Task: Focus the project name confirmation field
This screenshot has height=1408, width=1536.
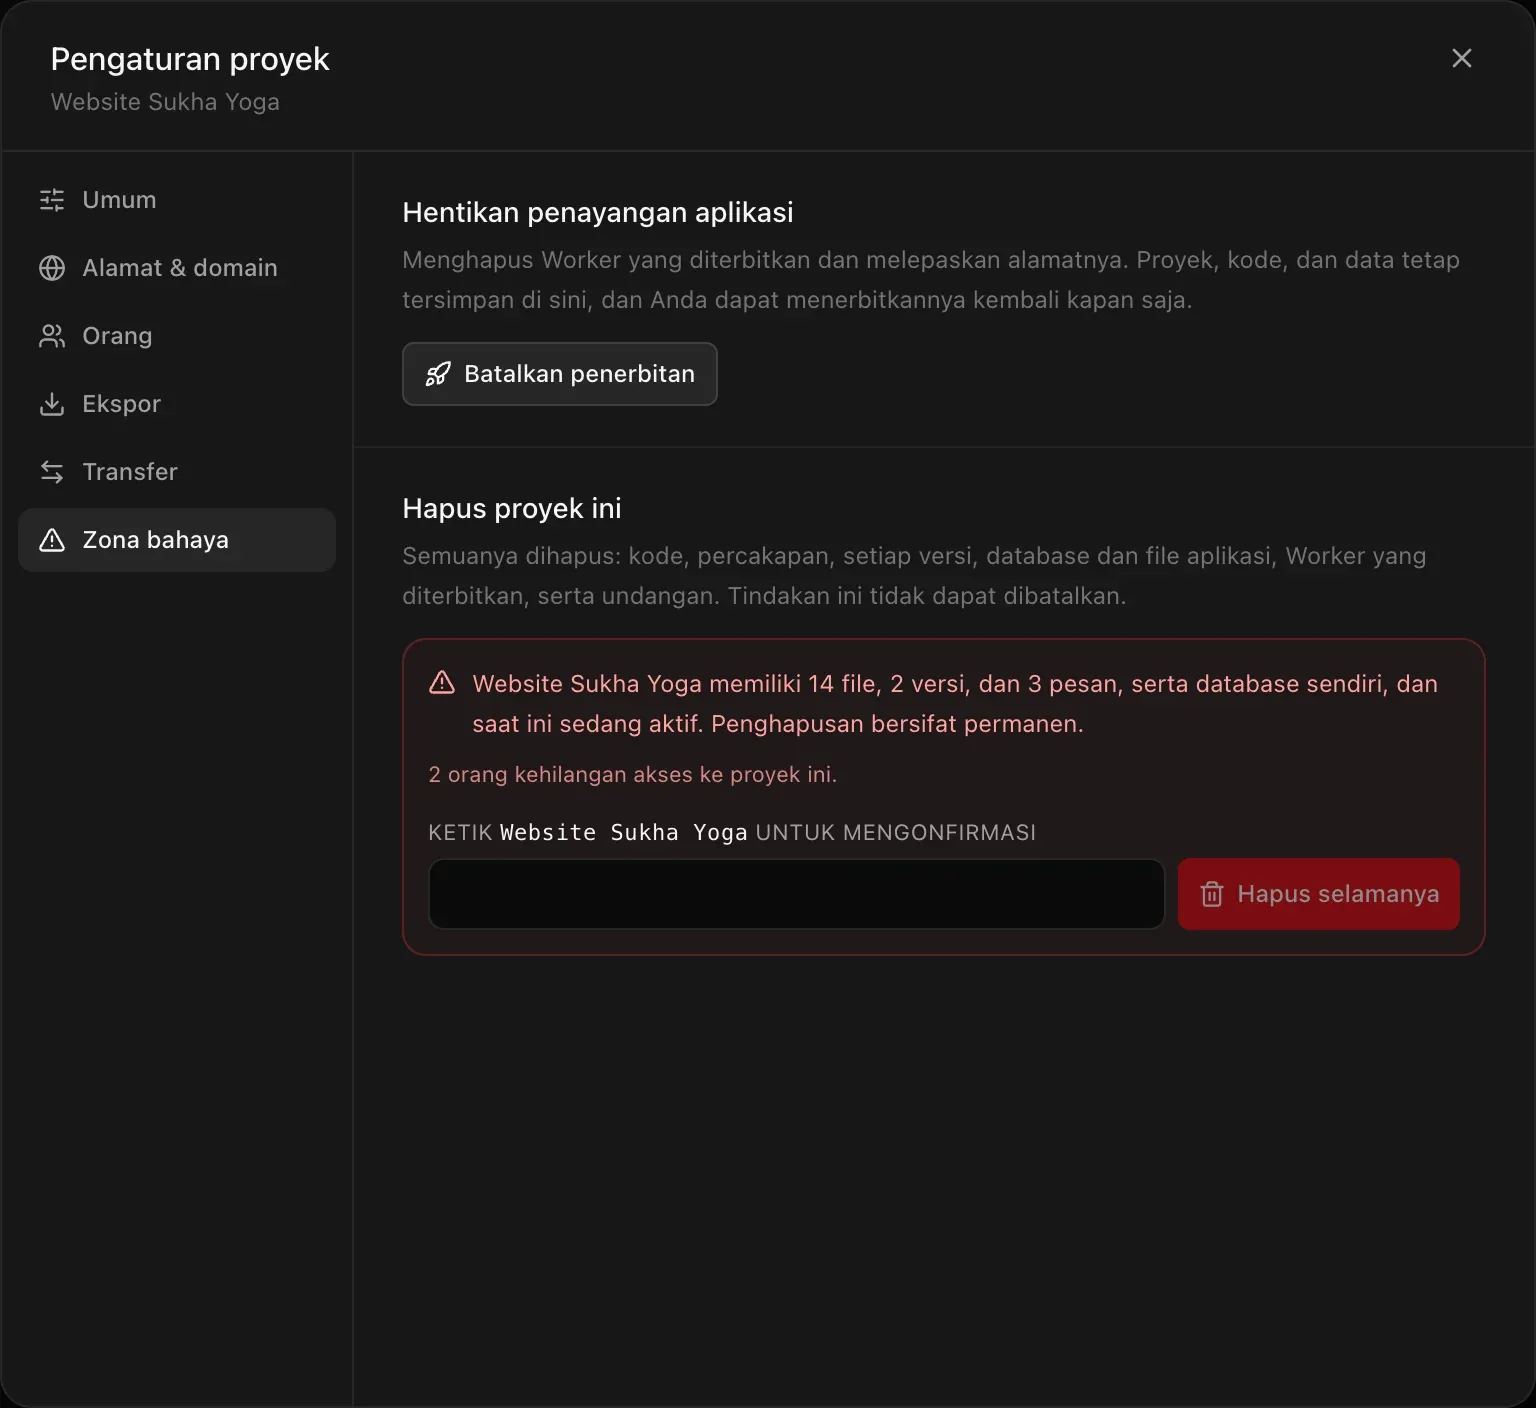Action: [797, 894]
